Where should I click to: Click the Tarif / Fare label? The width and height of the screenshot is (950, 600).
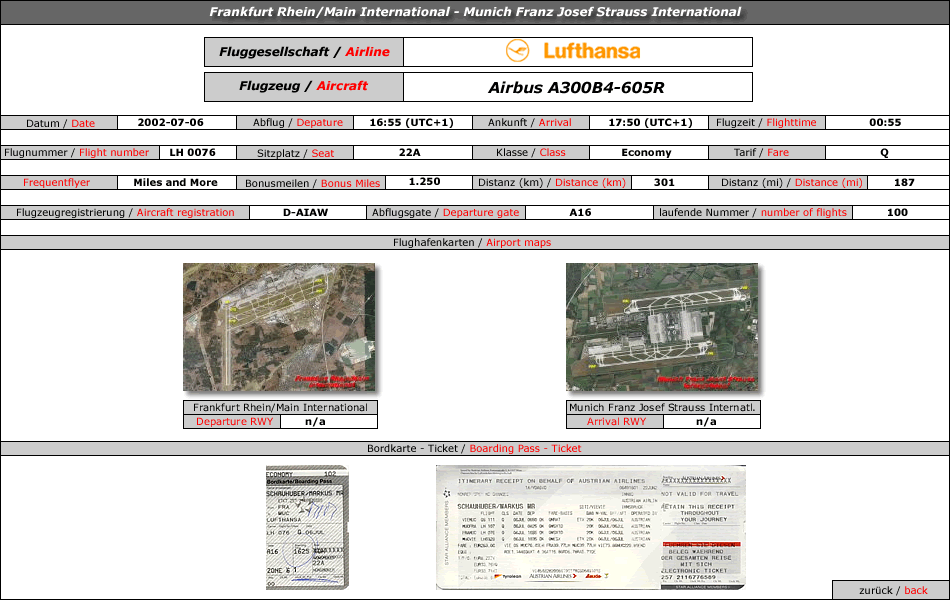point(767,153)
